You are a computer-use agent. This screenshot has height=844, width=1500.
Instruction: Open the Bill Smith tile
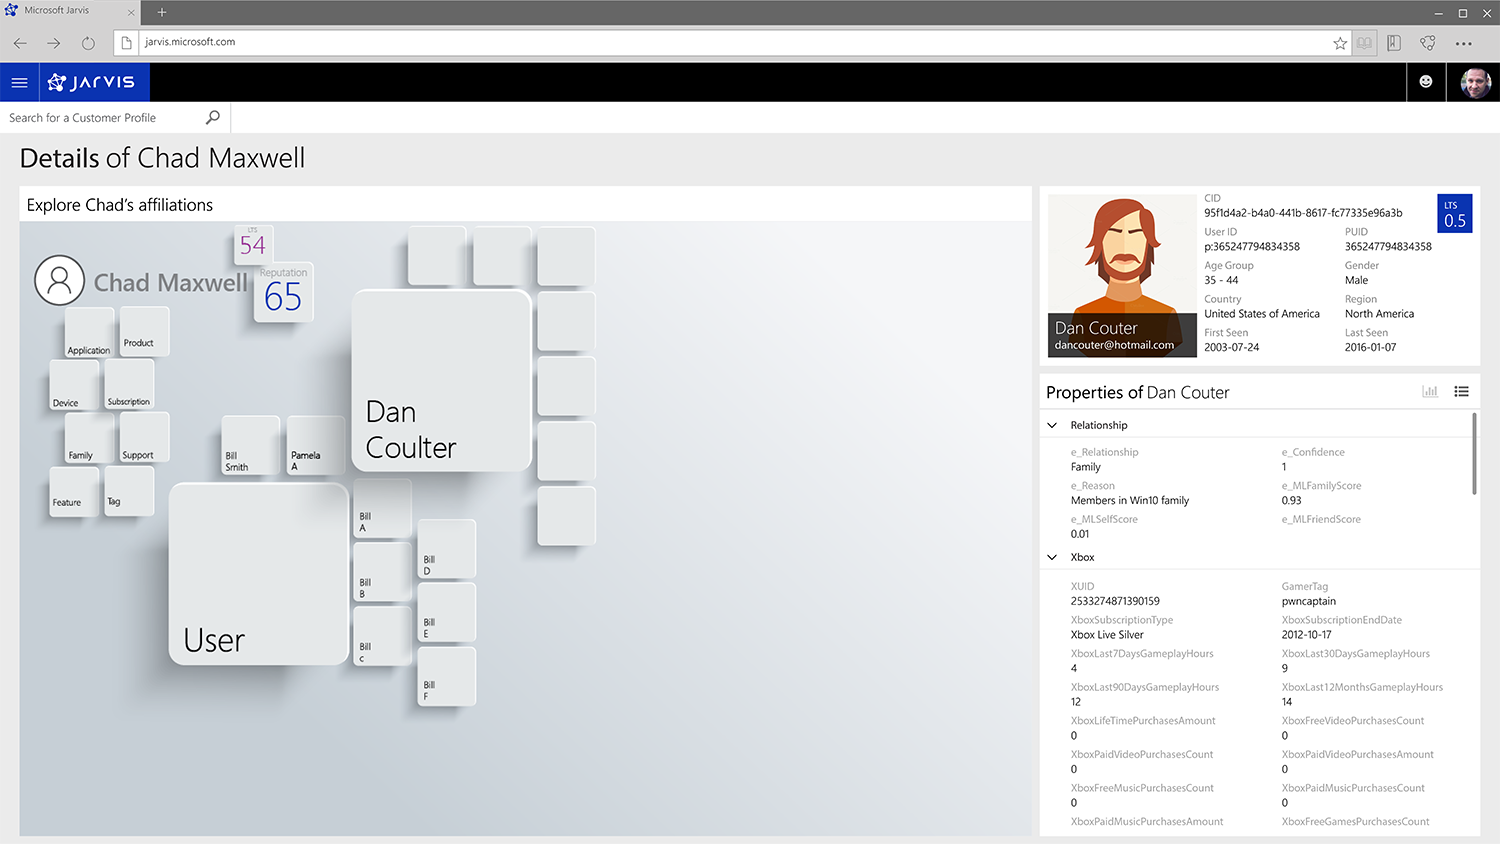click(250, 445)
